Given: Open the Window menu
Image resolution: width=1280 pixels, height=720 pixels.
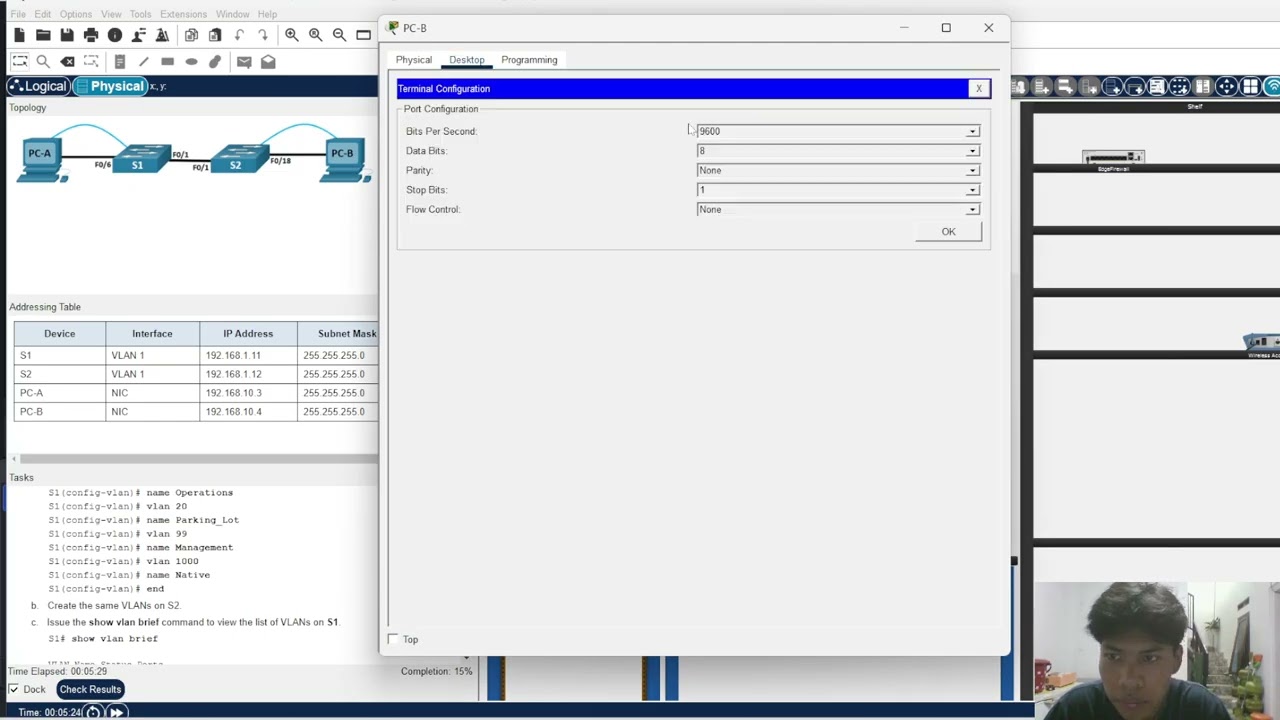Looking at the screenshot, I should tap(232, 14).
